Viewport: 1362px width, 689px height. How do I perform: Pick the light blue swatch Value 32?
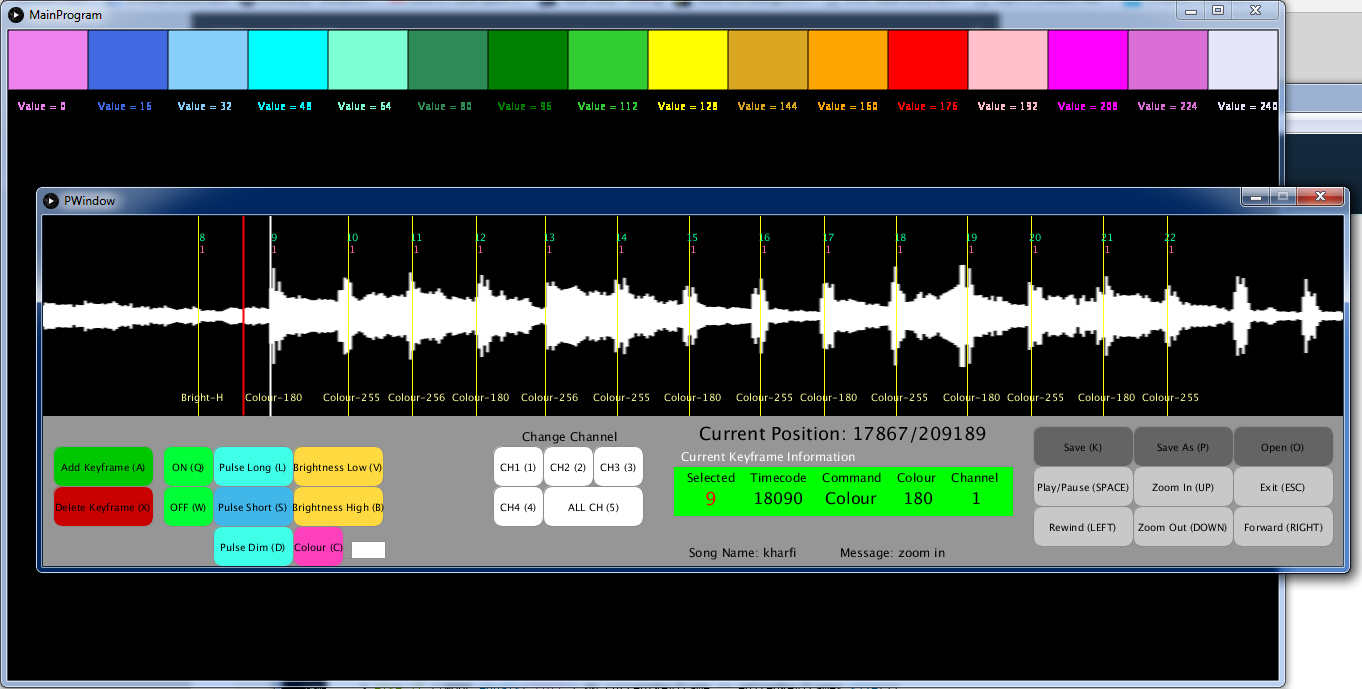(x=208, y=60)
